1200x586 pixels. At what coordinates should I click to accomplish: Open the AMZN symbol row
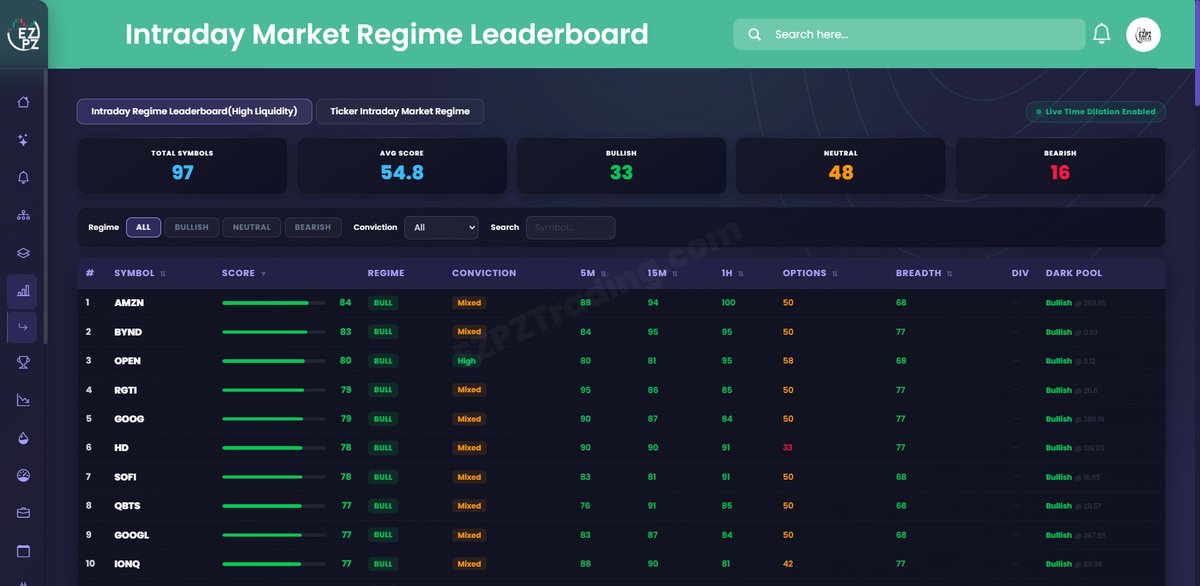pyautogui.click(x=621, y=302)
